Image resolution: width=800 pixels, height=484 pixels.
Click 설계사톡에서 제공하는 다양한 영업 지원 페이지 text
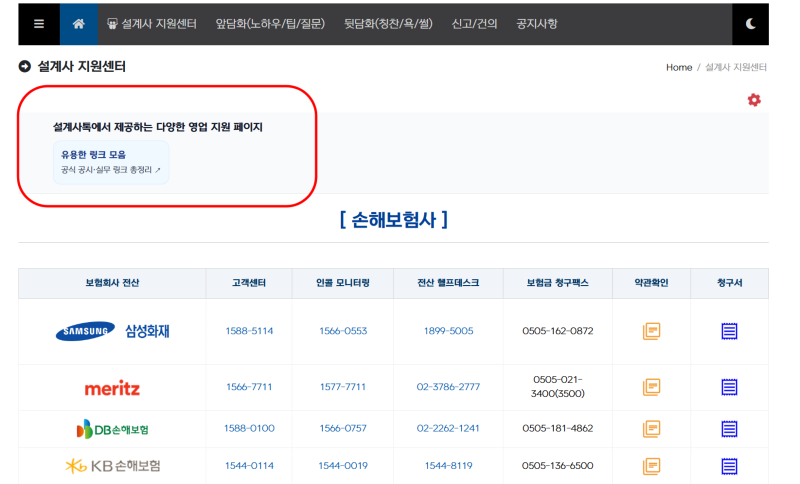pyautogui.click(x=158, y=127)
